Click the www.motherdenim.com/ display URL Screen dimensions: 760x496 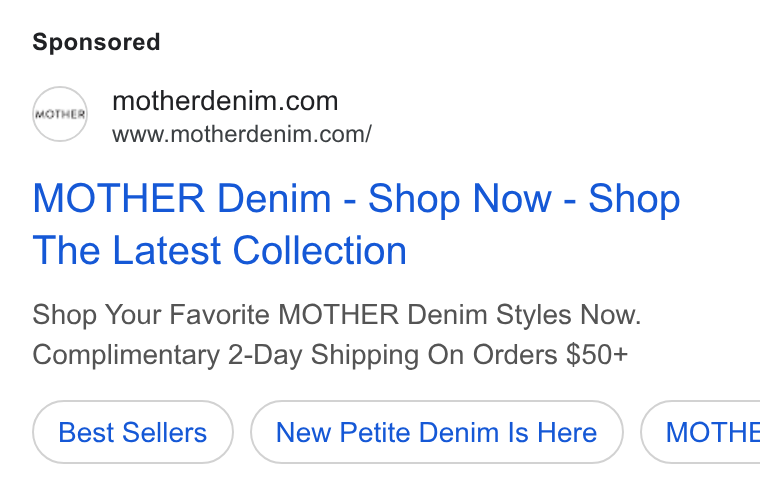pos(242,134)
